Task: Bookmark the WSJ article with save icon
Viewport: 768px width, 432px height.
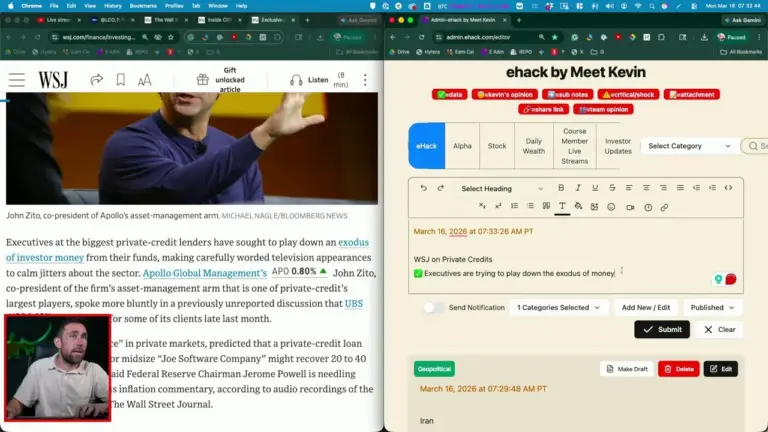Action: [x=120, y=80]
